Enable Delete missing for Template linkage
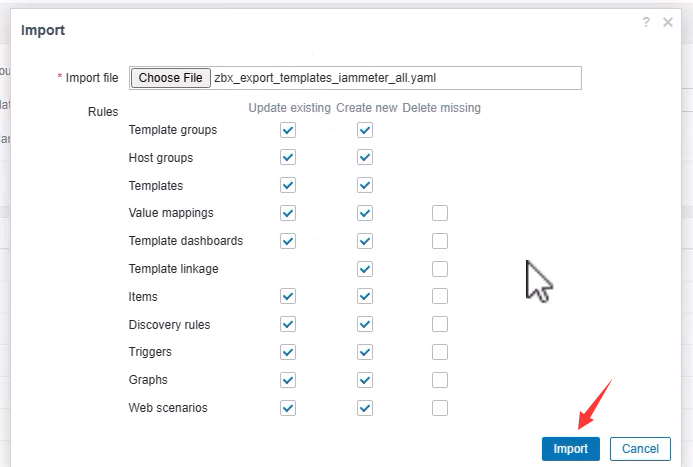The width and height of the screenshot is (693, 467). pos(440,269)
